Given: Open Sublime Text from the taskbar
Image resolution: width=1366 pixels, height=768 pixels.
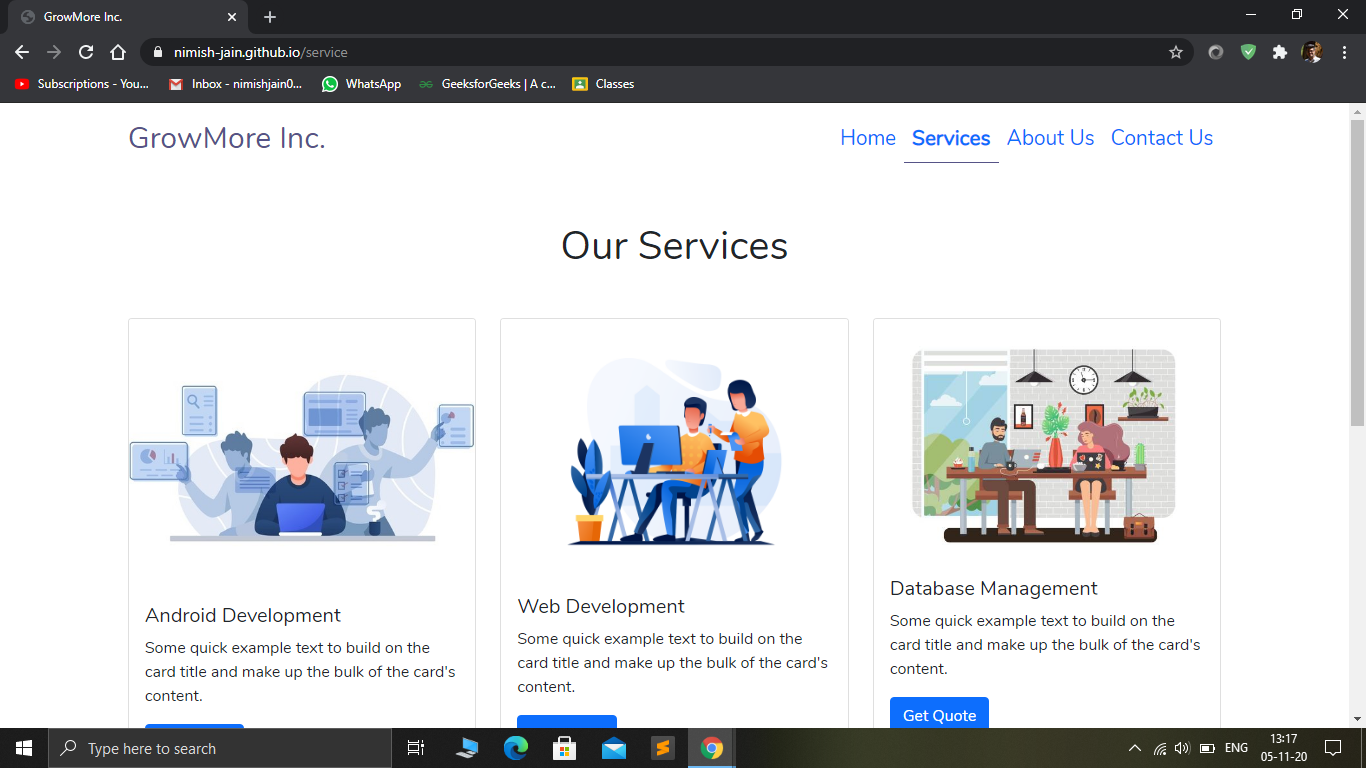Looking at the screenshot, I should pos(662,748).
